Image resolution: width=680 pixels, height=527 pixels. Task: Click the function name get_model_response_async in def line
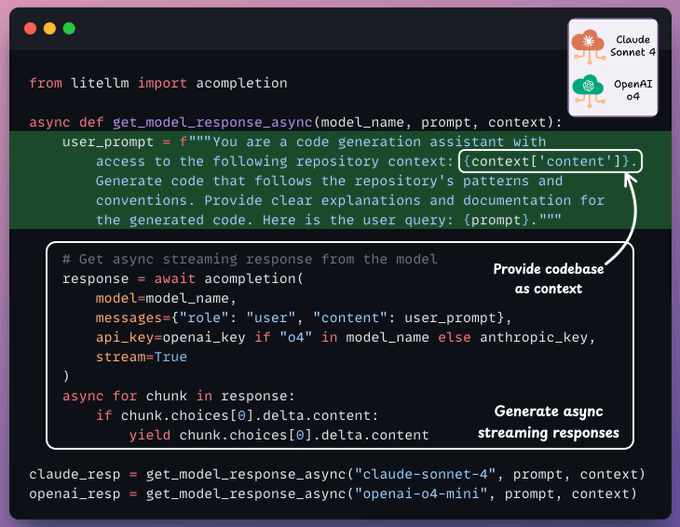(212, 122)
